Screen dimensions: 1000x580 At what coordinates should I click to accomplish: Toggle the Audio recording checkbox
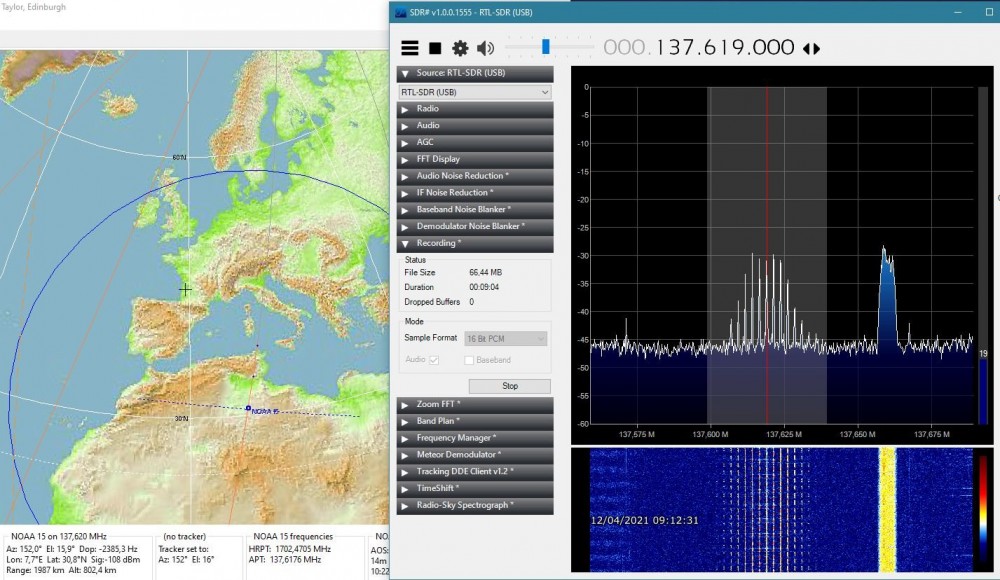tap(434, 360)
